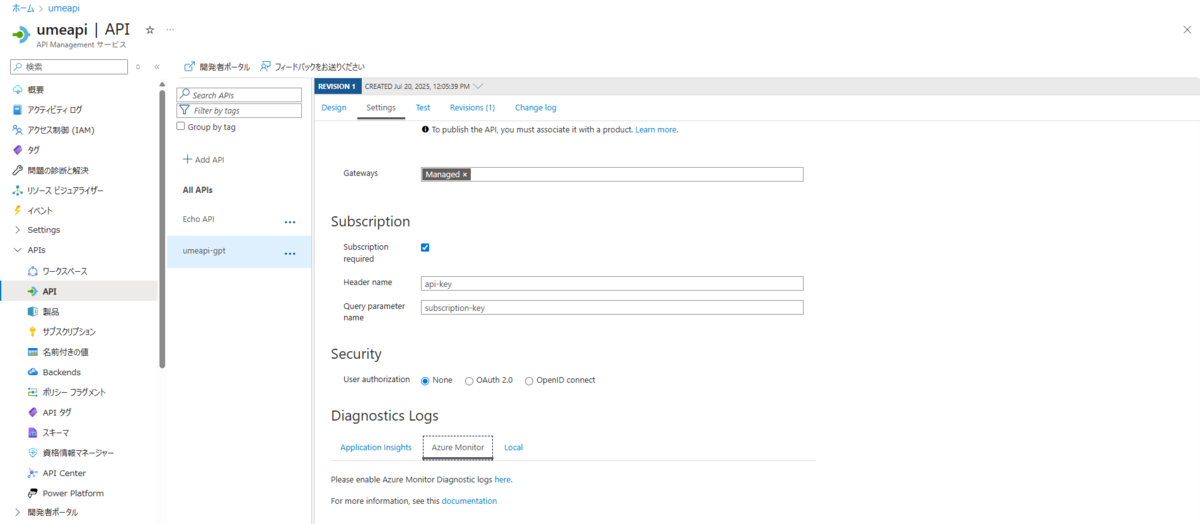Follow the Learn more link
Screen dimensions: 1200x524
[x=656, y=130]
